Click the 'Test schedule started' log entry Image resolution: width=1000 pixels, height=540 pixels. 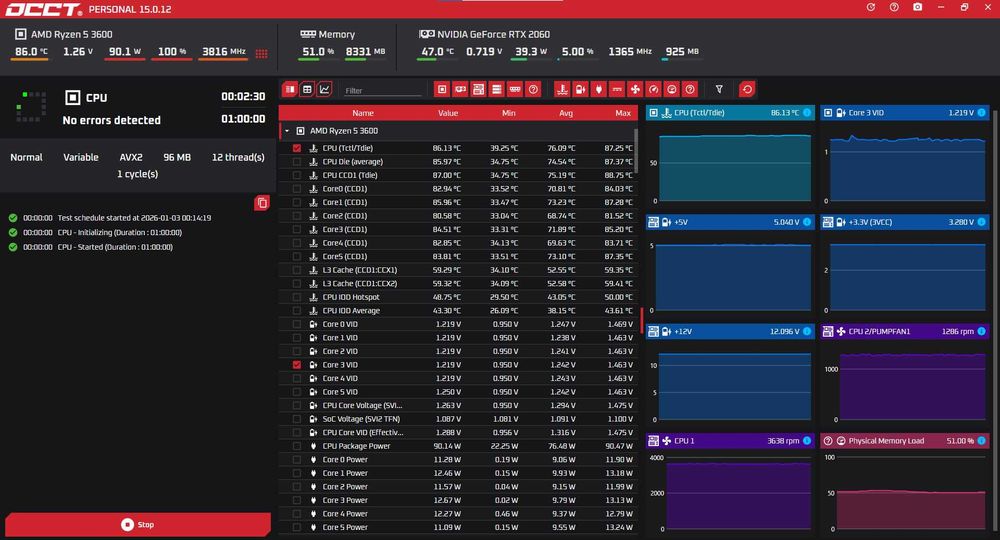[109, 218]
